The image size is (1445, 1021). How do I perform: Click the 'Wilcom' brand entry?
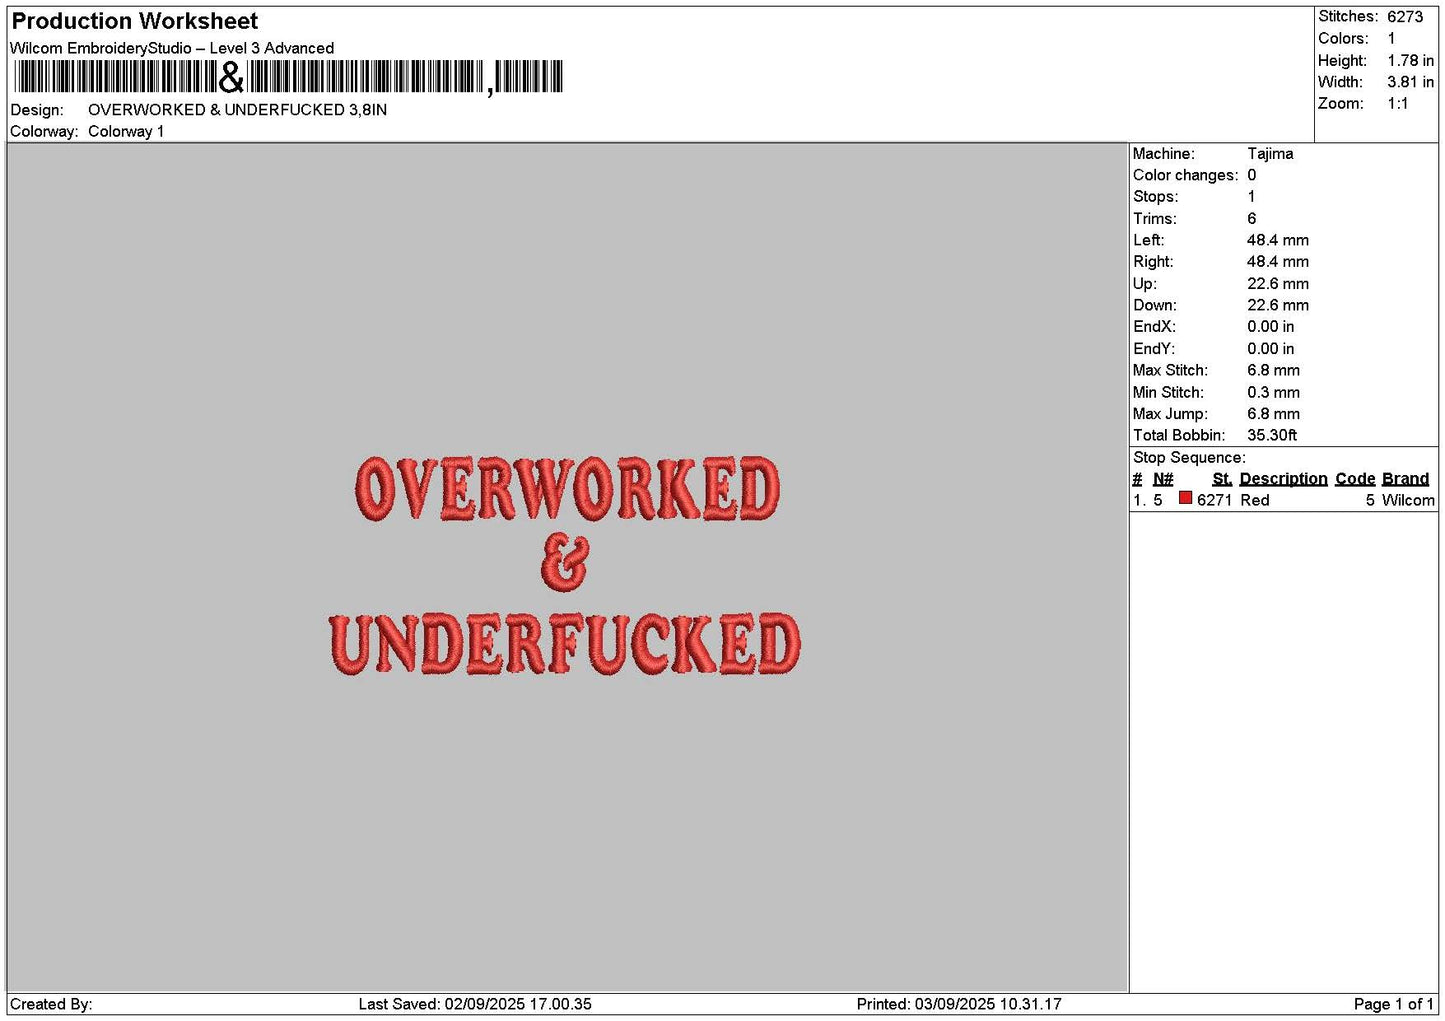coord(1408,501)
